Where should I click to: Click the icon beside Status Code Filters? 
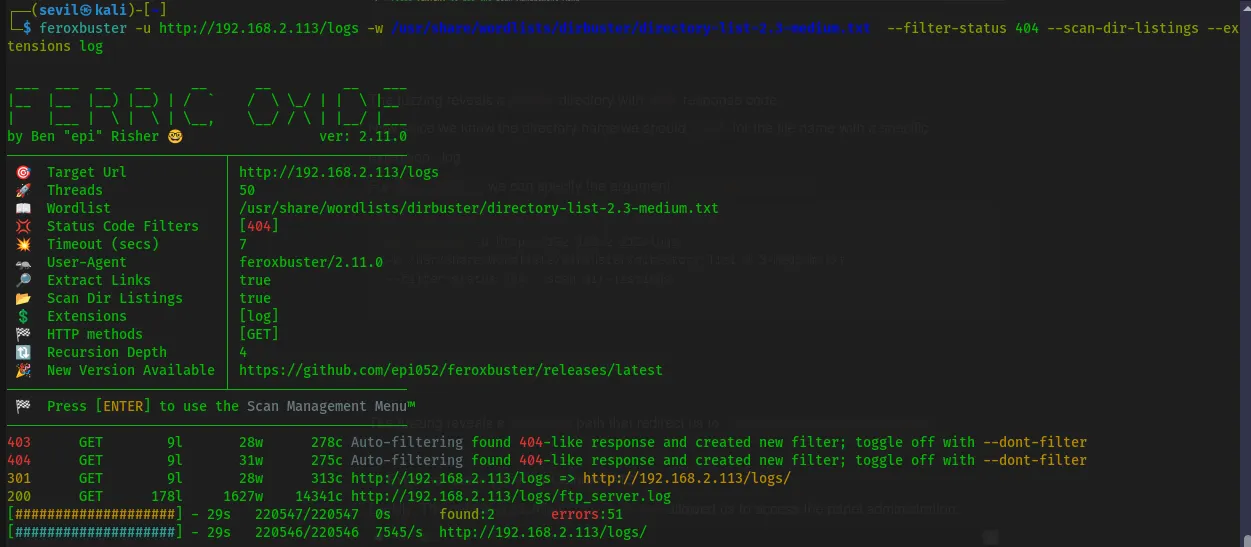[x=24, y=226]
